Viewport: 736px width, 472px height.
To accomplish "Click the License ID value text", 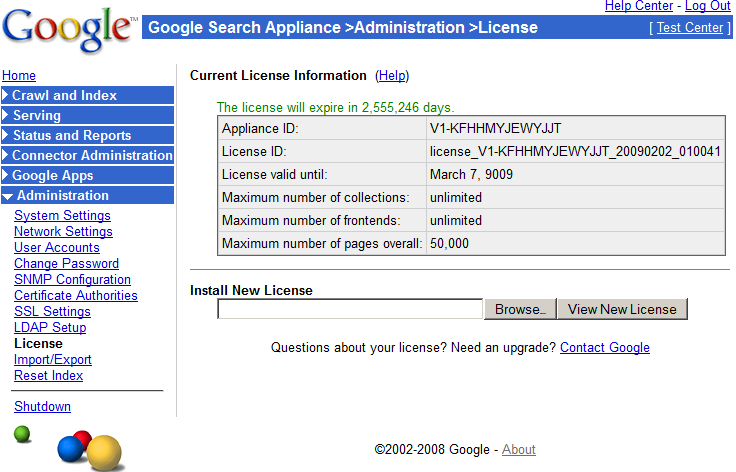I will [x=575, y=152].
